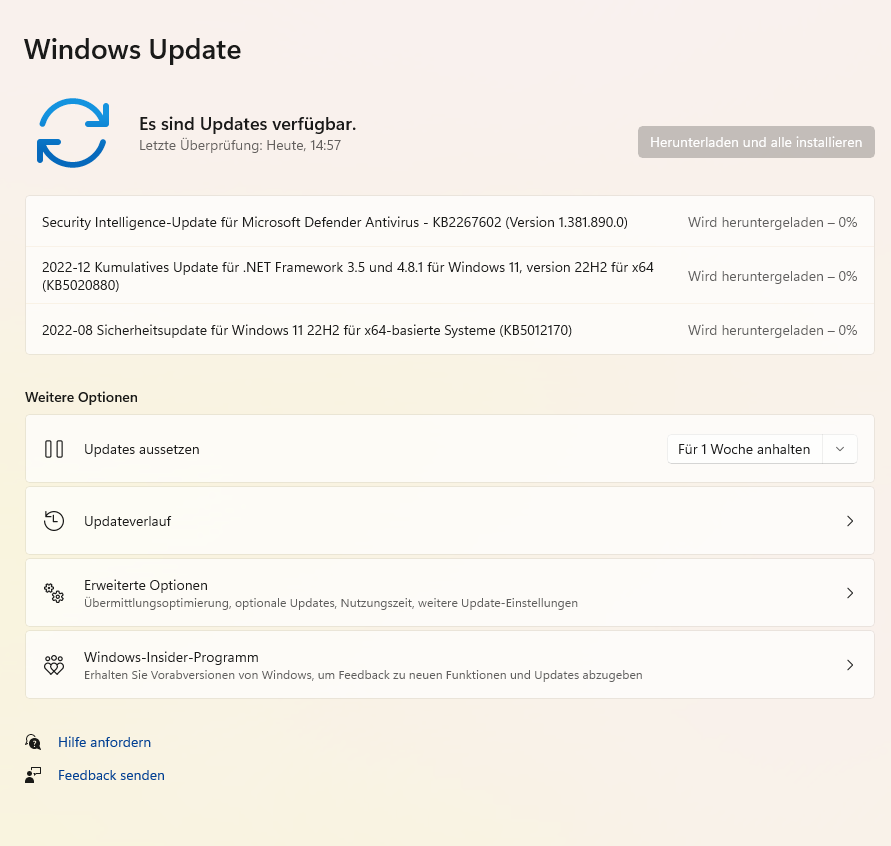Pause updates with Für 1 Woche anhalten
Viewport: 891px width, 846px height.
(x=744, y=449)
